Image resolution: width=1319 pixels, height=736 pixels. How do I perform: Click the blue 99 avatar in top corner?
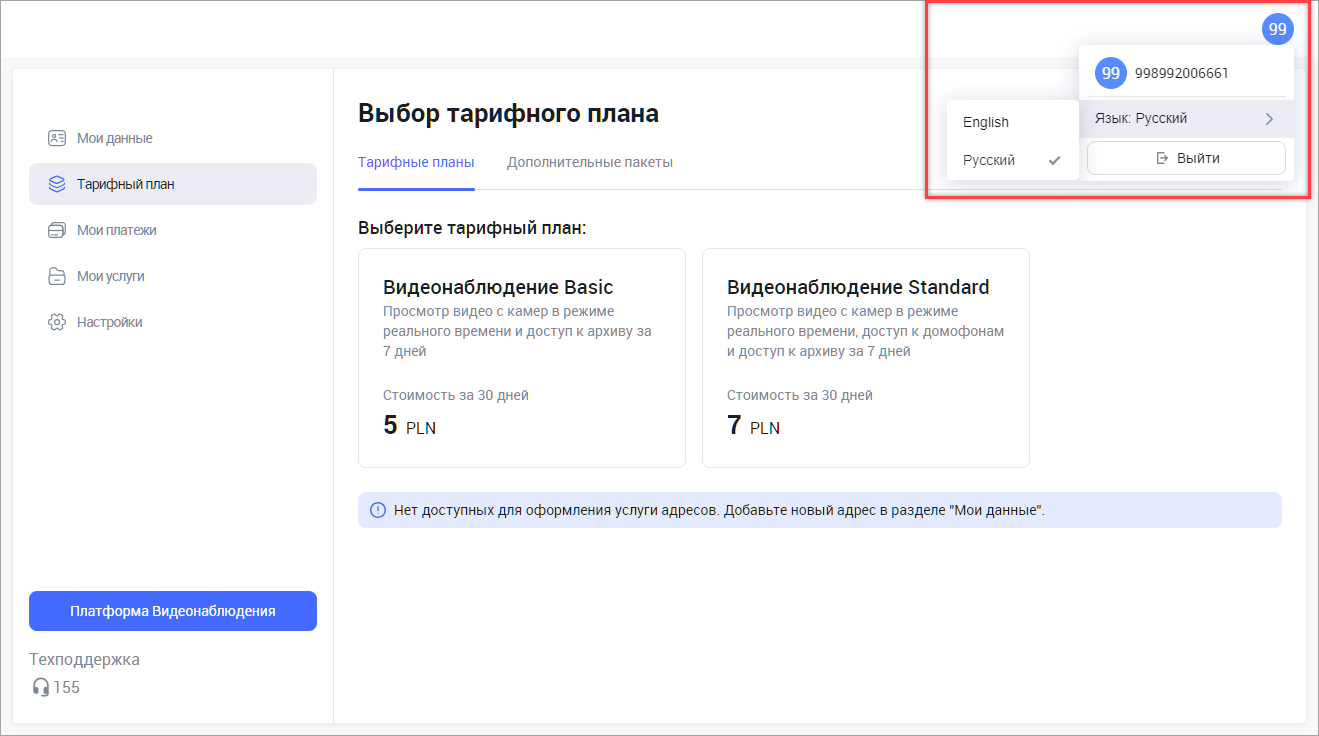click(x=1277, y=29)
